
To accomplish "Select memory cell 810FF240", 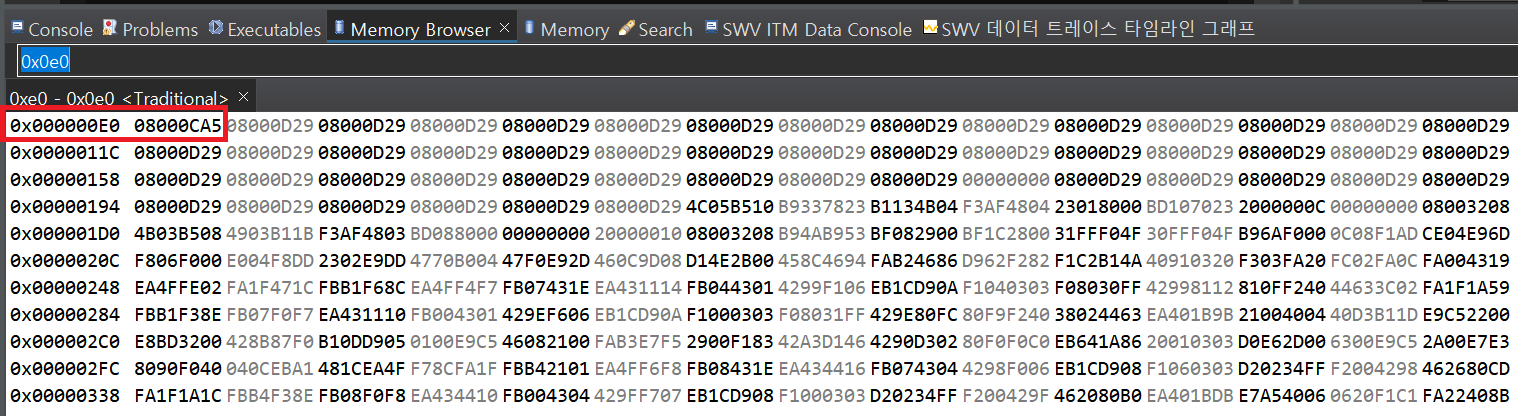I will coord(1282,288).
